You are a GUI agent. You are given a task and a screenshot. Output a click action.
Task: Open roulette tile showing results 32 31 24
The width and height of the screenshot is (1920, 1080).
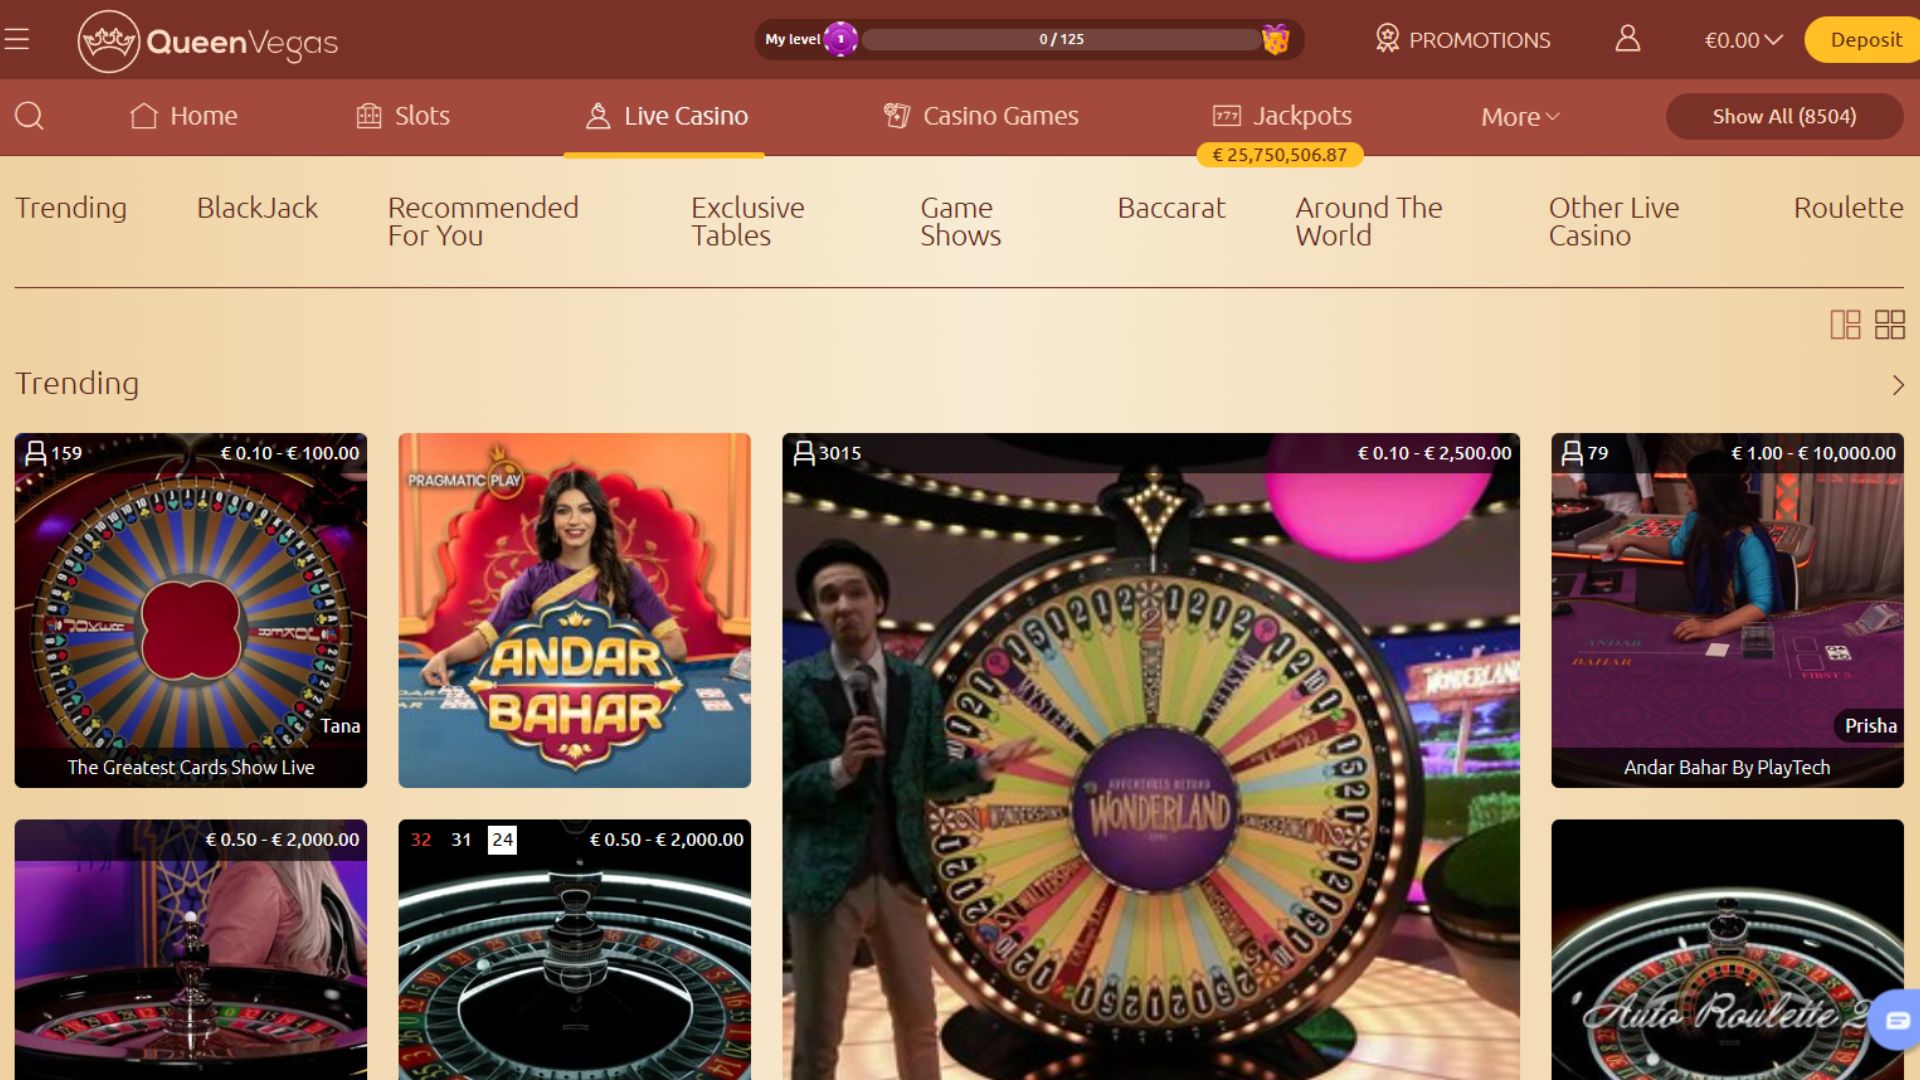tap(575, 950)
